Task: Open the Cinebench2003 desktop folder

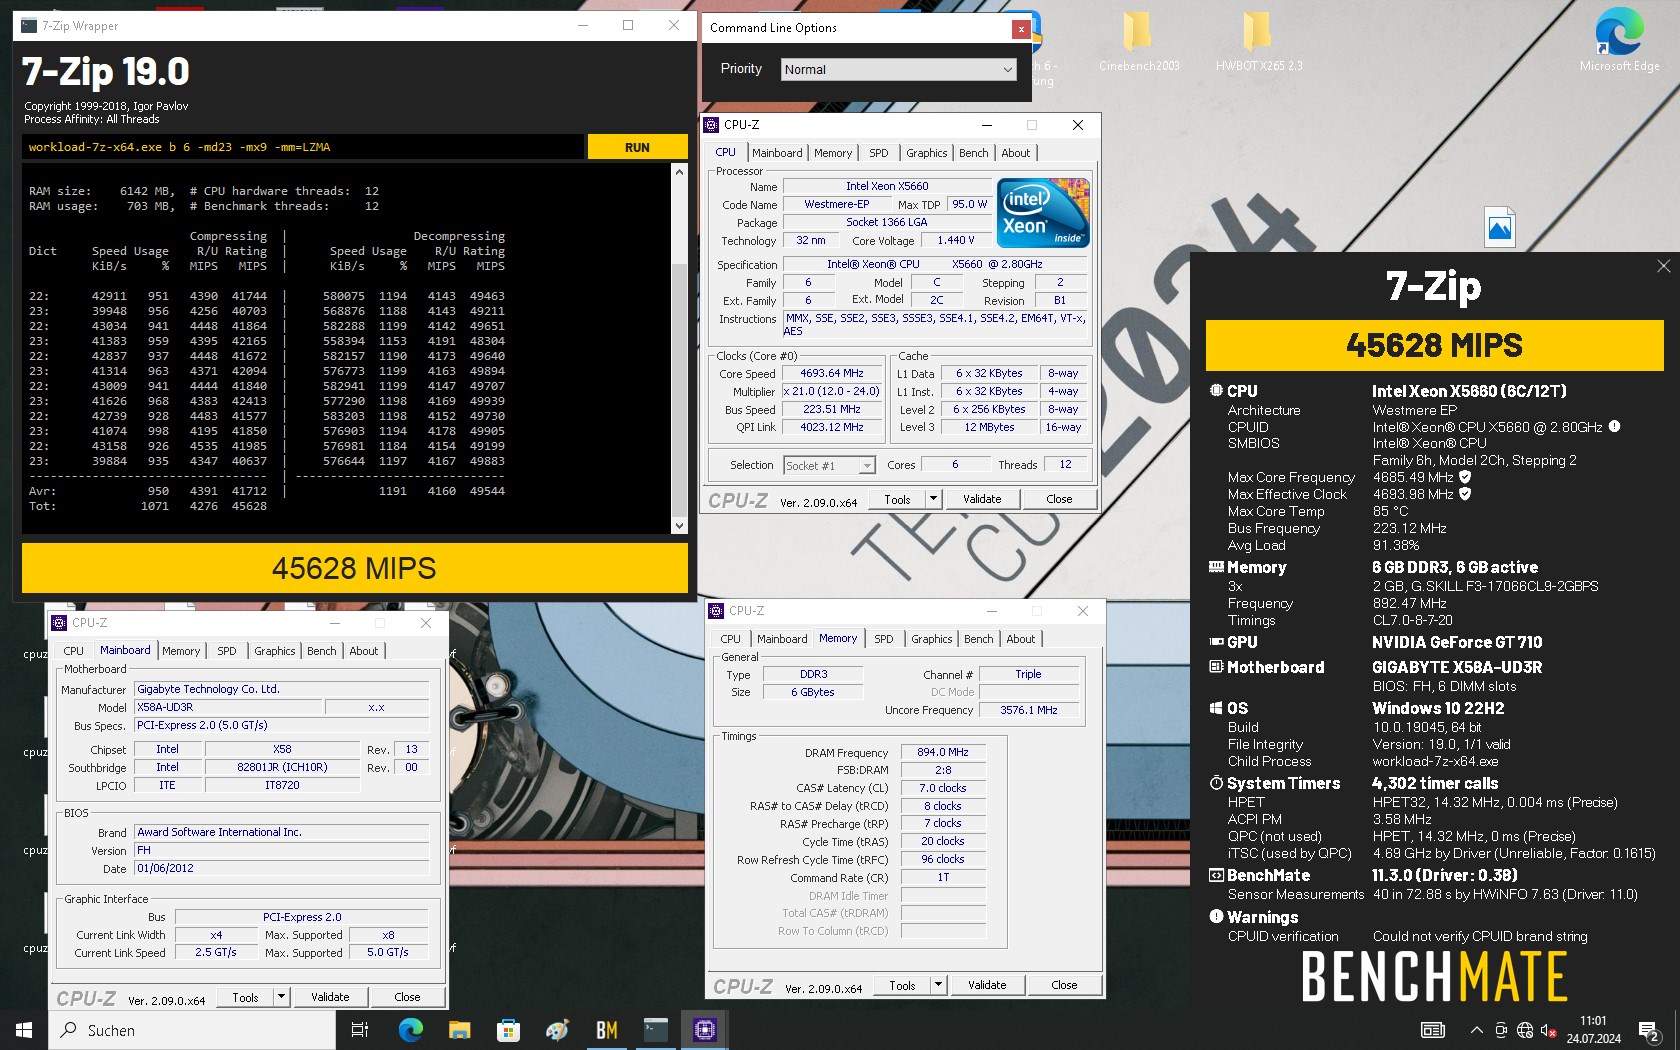Action: point(1138,40)
